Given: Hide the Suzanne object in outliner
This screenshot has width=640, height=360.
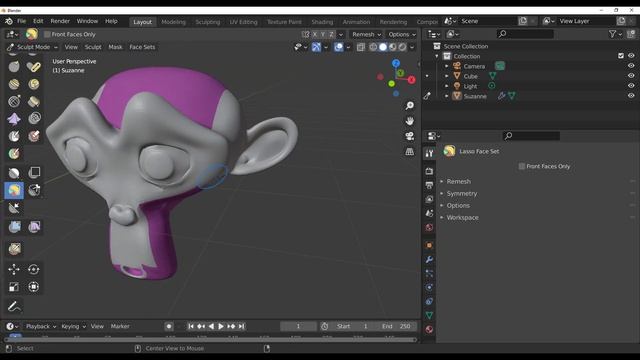Looking at the screenshot, I should pos(631,96).
